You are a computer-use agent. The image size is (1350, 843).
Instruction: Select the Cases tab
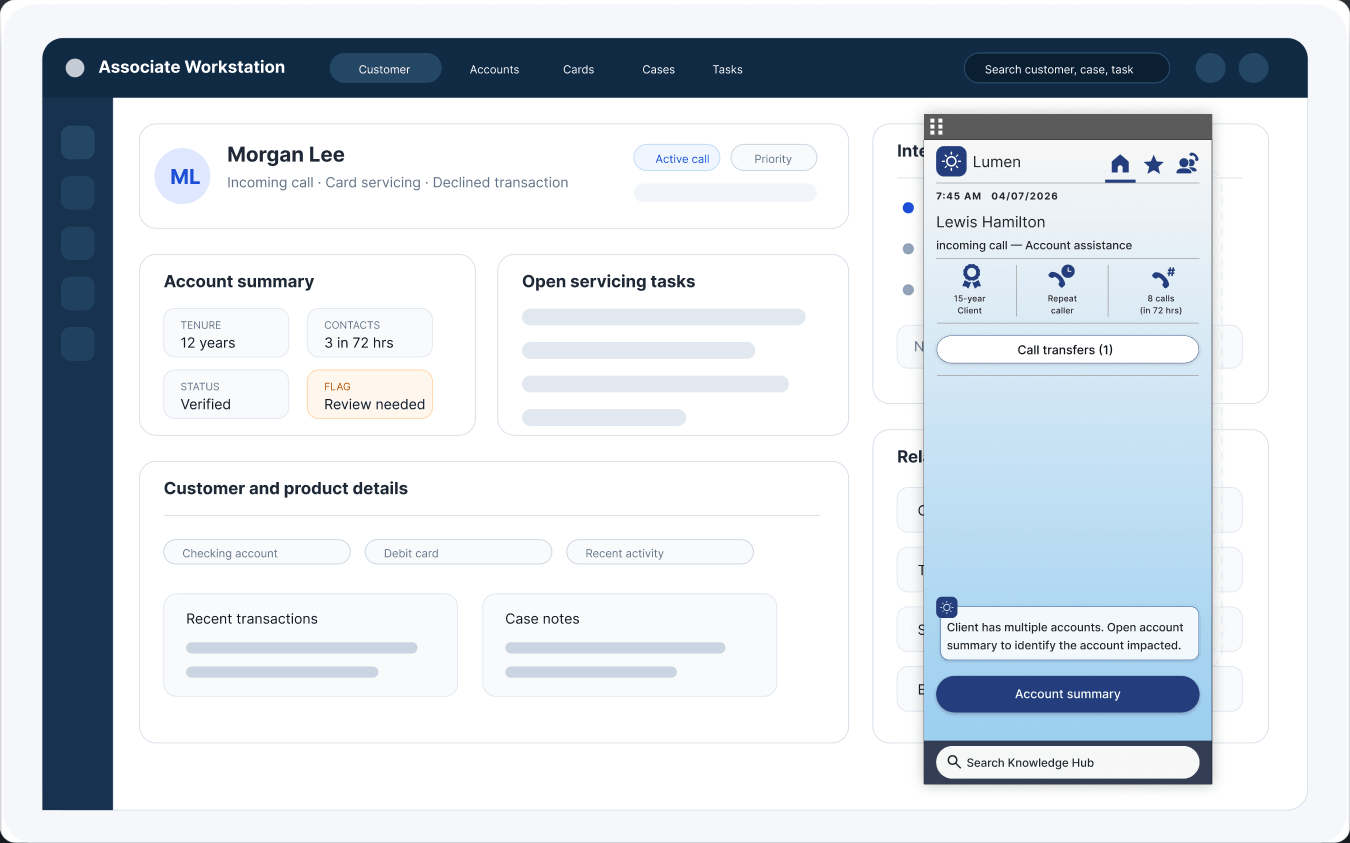click(x=659, y=69)
